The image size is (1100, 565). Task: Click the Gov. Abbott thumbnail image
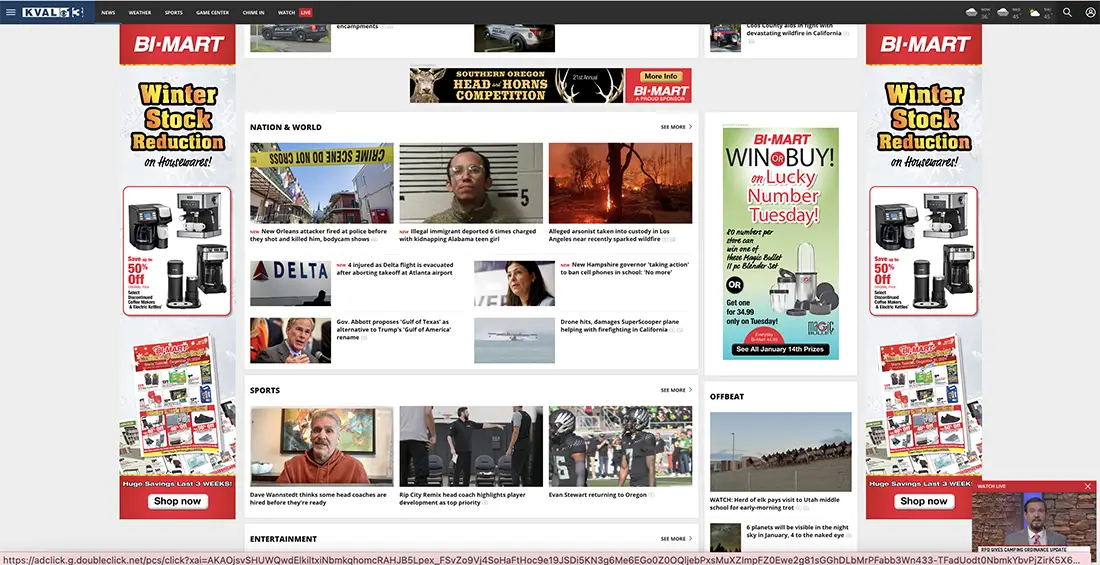[290, 340]
